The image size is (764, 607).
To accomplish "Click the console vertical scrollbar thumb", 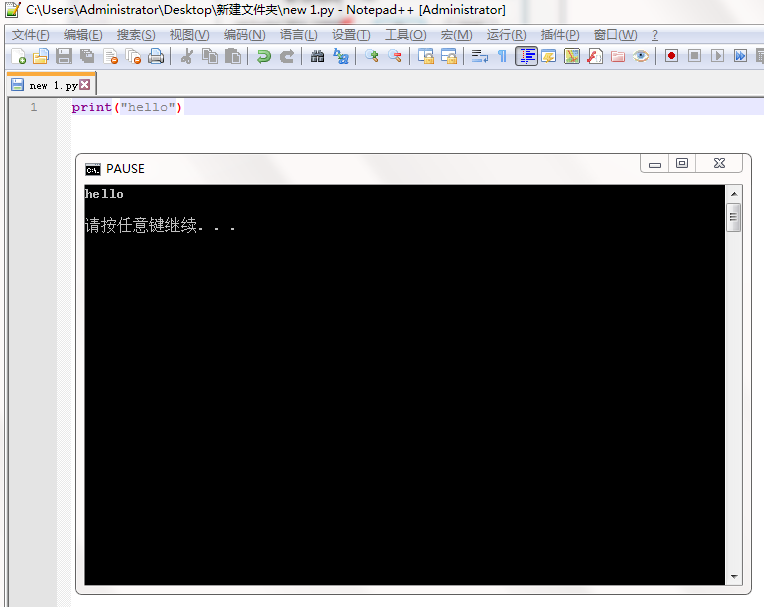I will [x=734, y=218].
